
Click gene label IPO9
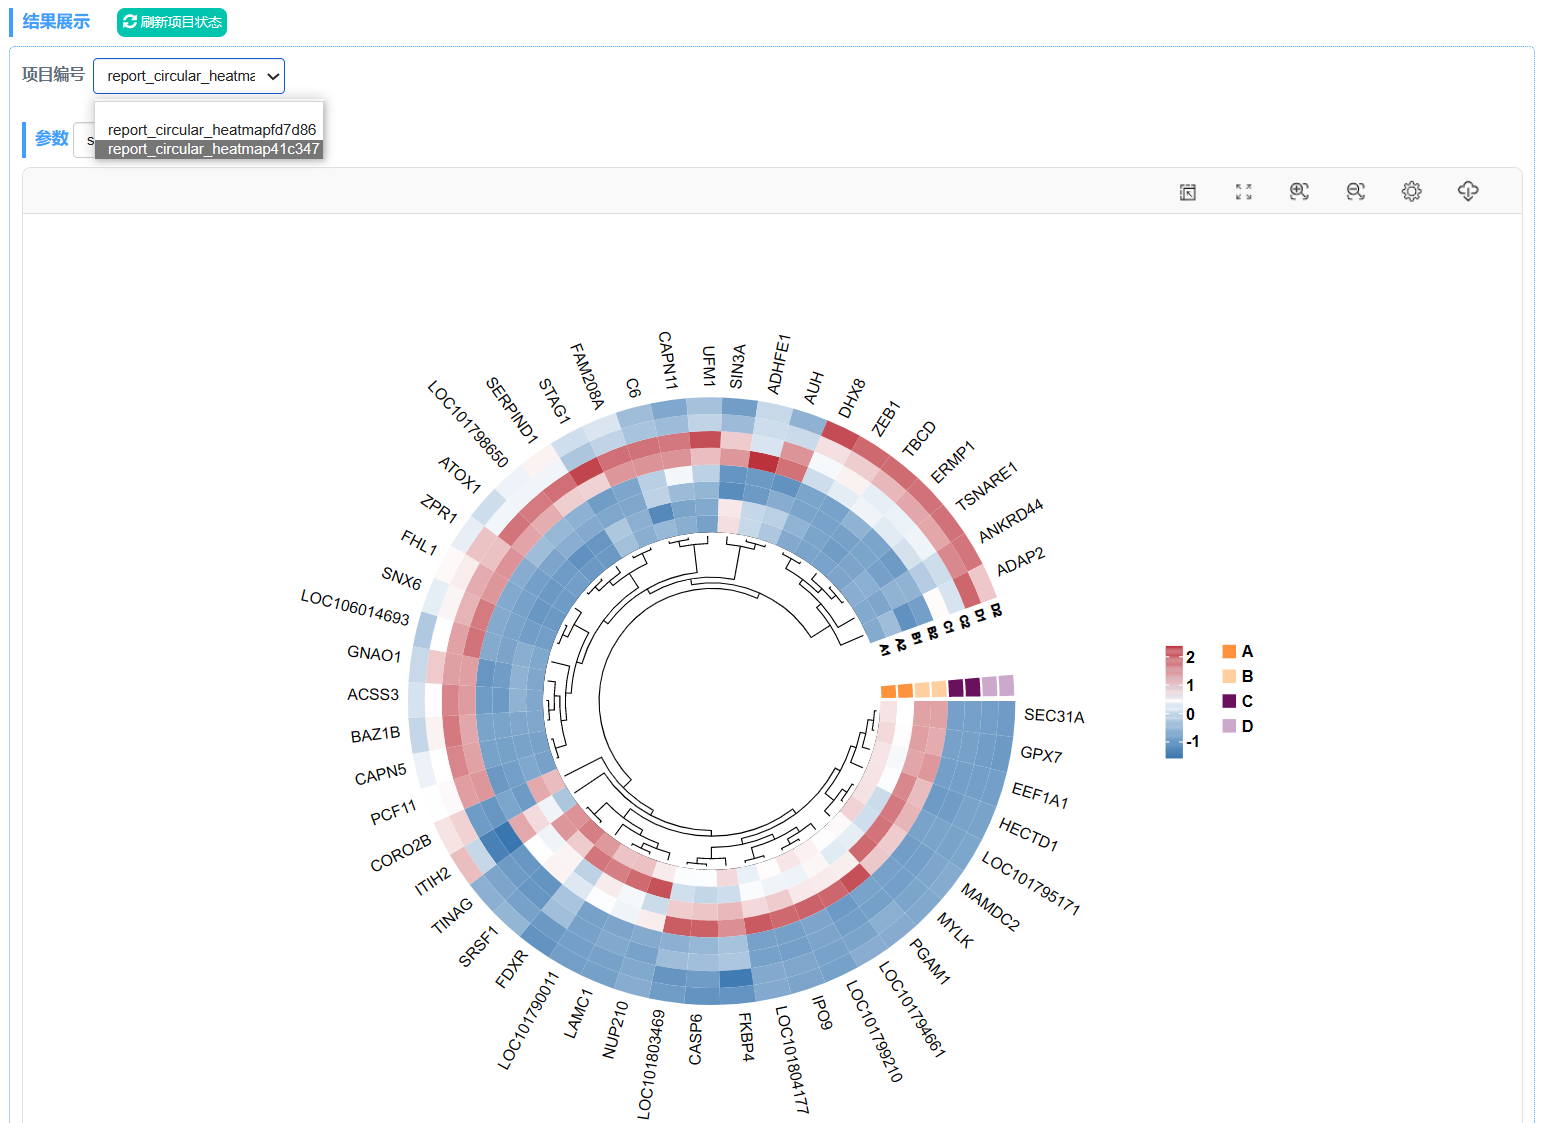click(821, 1012)
